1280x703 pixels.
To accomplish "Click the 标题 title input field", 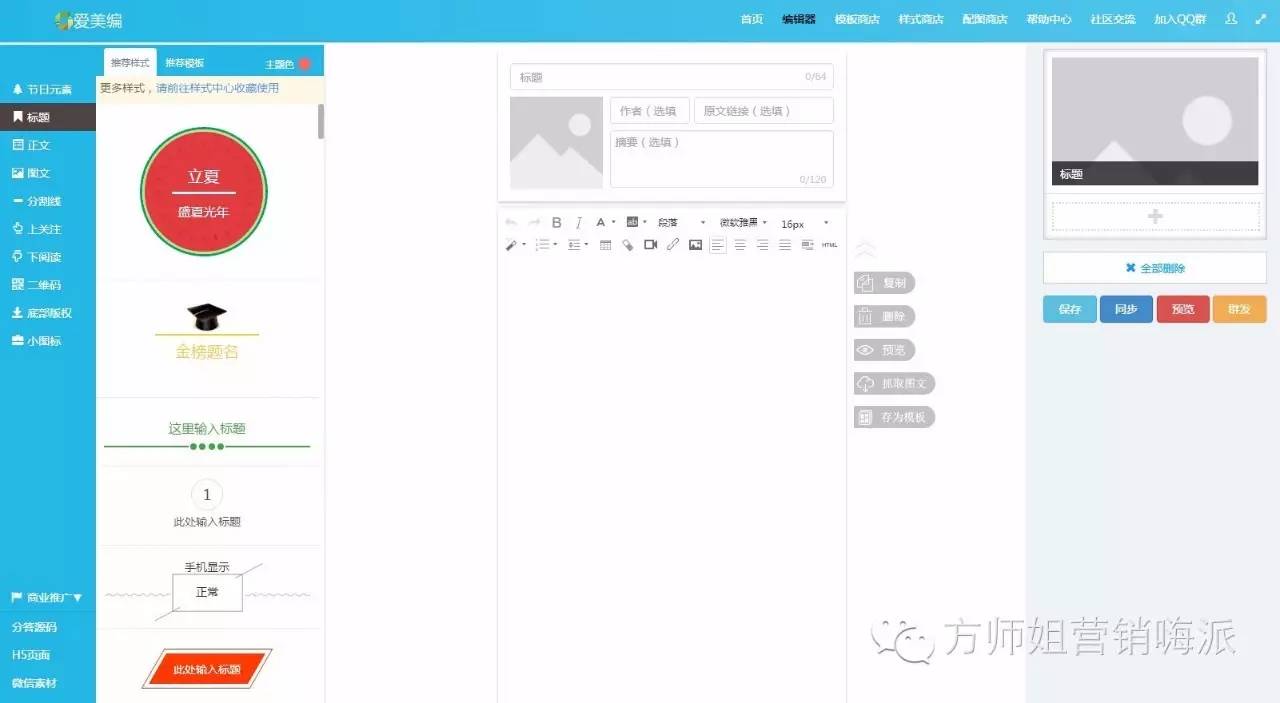I will [x=670, y=76].
